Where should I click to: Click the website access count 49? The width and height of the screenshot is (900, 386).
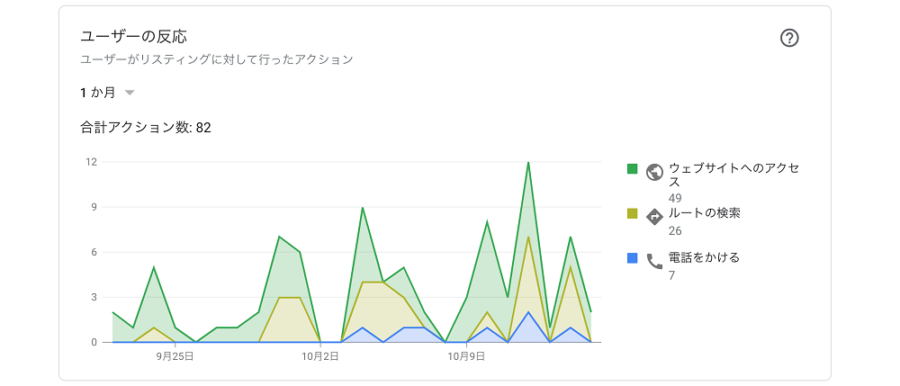pos(674,198)
